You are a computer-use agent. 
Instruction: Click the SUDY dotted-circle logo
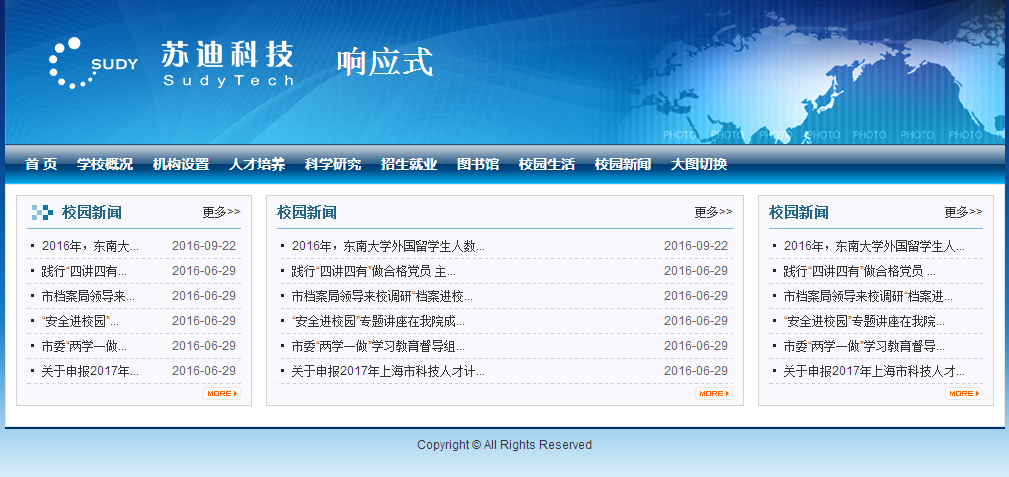pos(92,63)
